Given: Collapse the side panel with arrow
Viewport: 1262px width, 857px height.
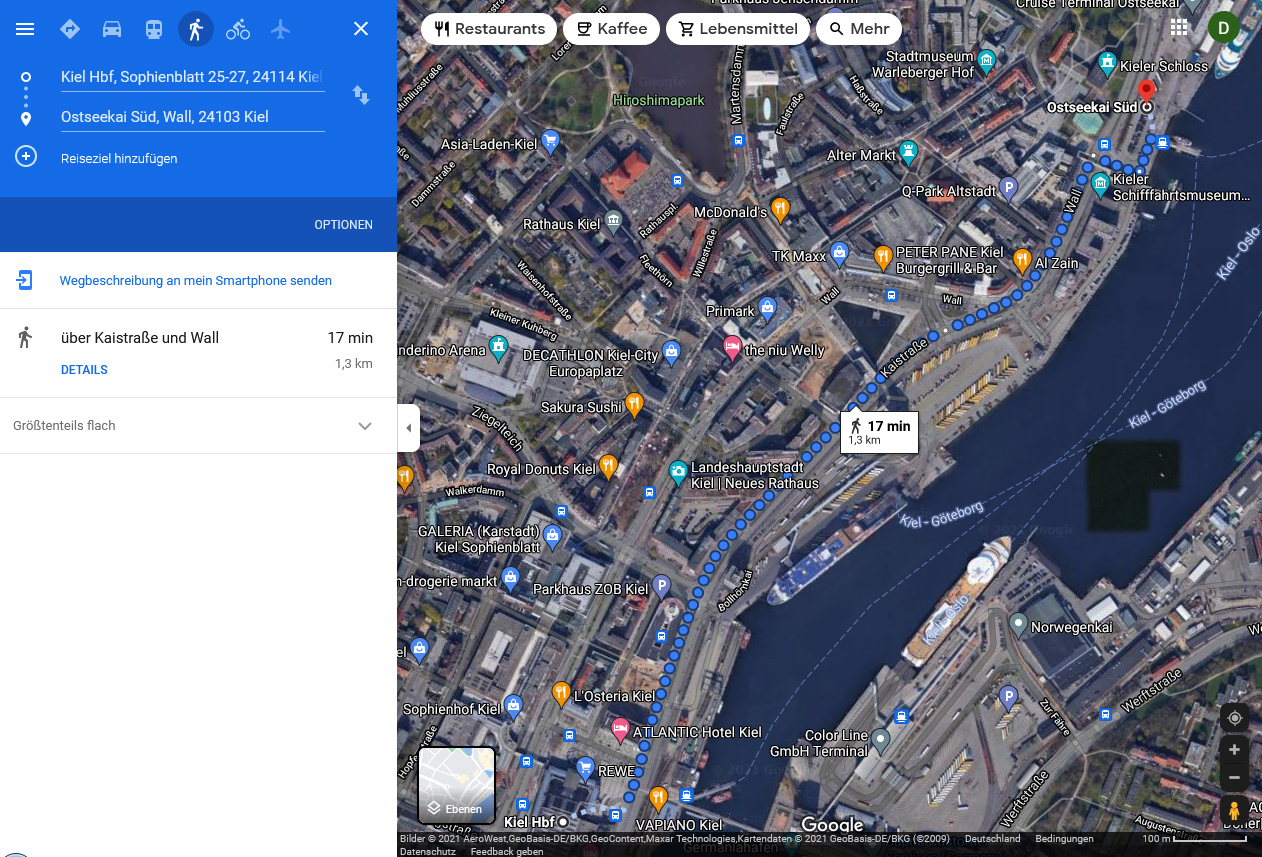Looking at the screenshot, I should (x=408, y=428).
